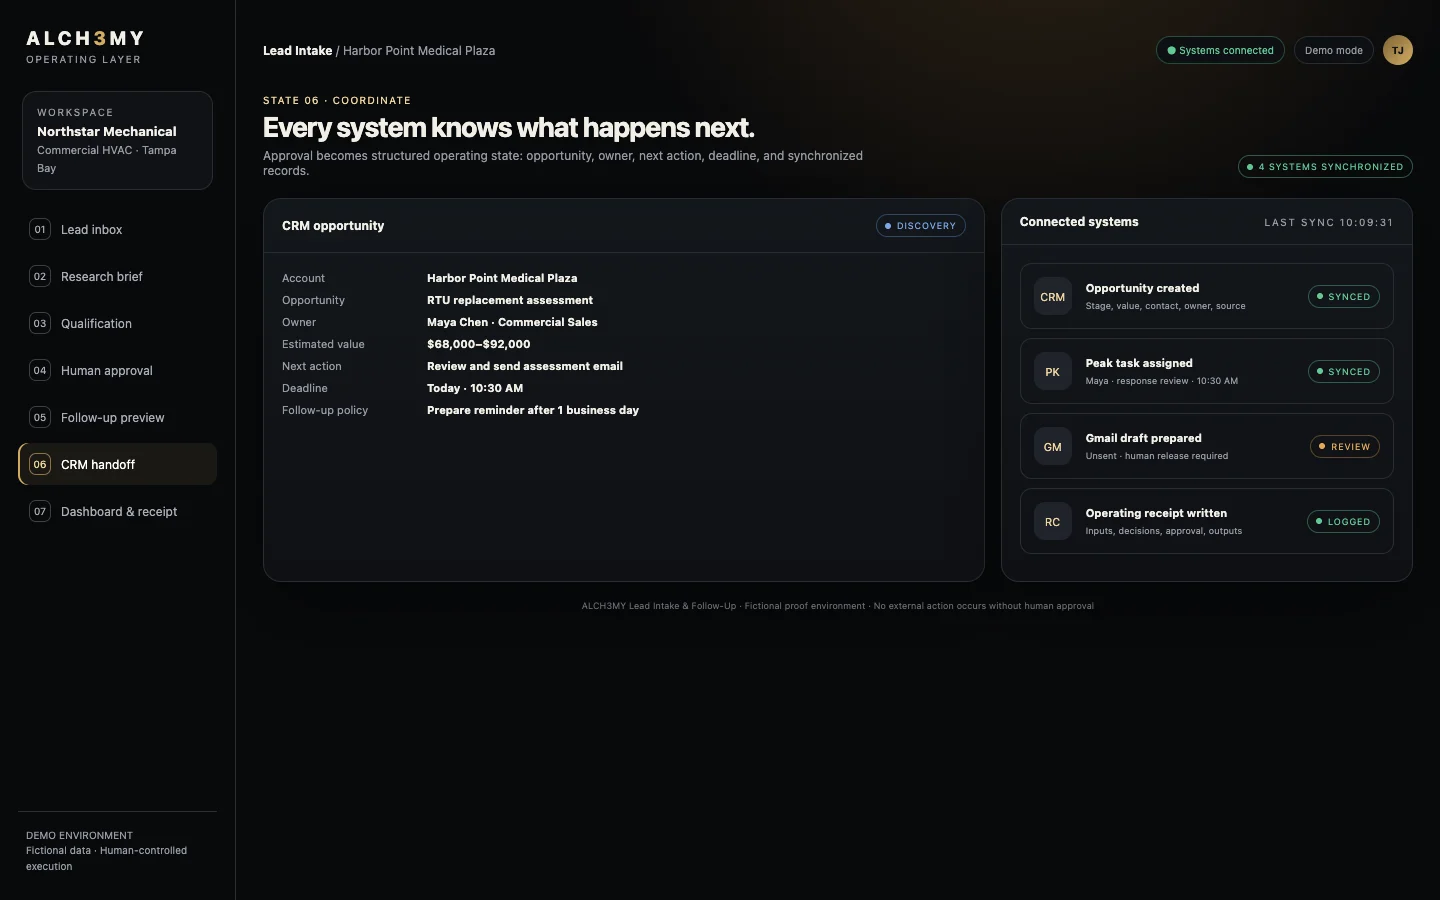Open the Research brief step
1440x900 pixels.
click(118, 276)
